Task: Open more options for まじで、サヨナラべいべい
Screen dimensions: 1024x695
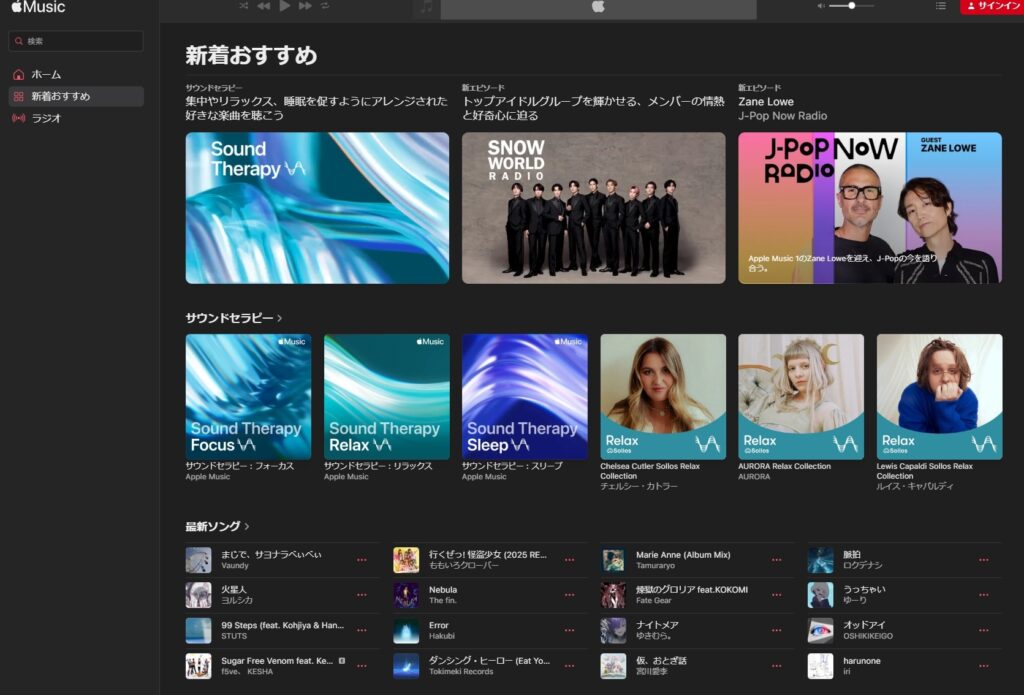Action: pyautogui.click(x=362, y=560)
